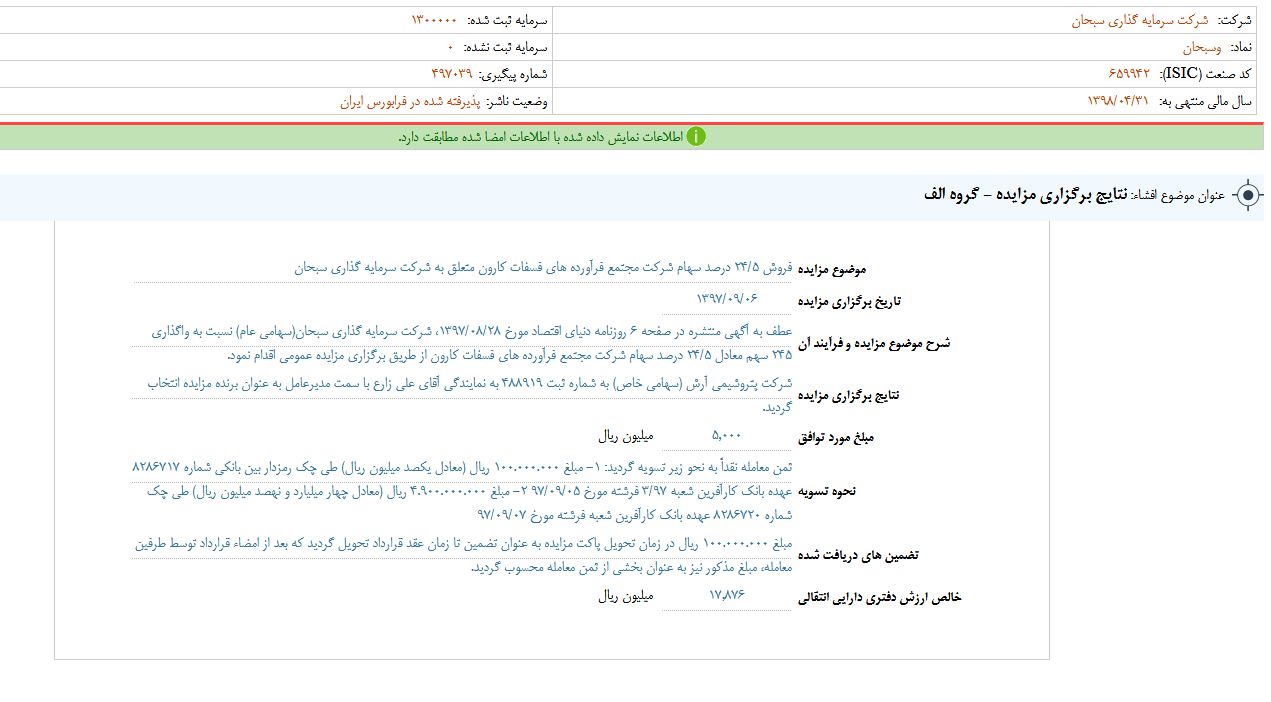
Task: Click publisher status پذیرفته شده در فرابورس ایران
Action: pos(410,101)
